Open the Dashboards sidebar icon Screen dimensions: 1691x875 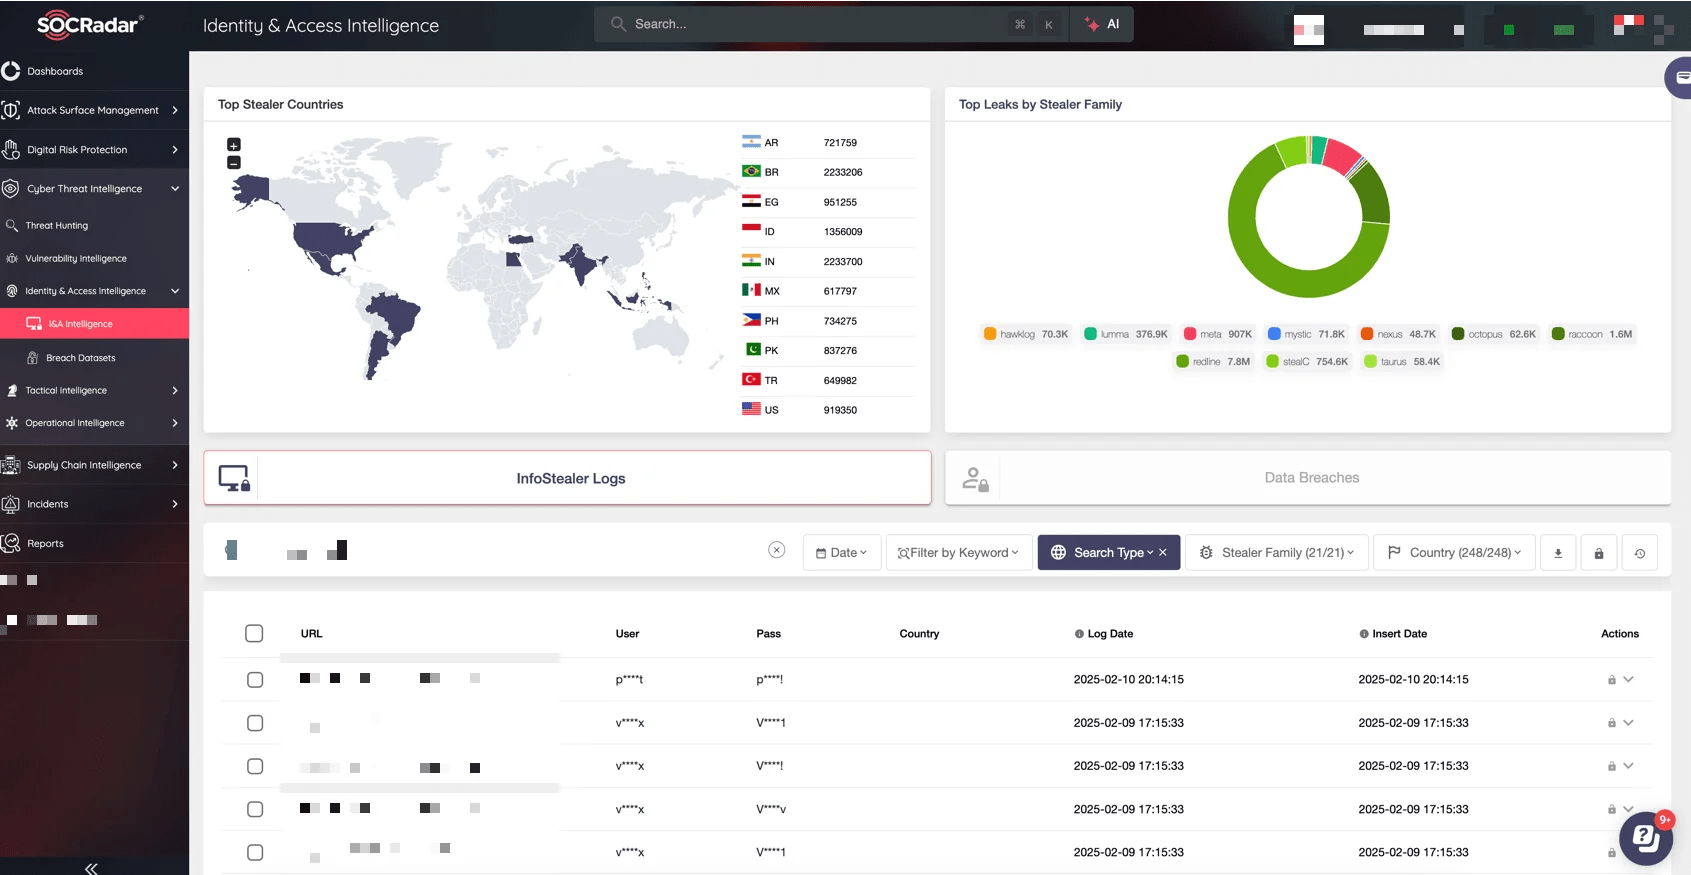coord(11,71)
